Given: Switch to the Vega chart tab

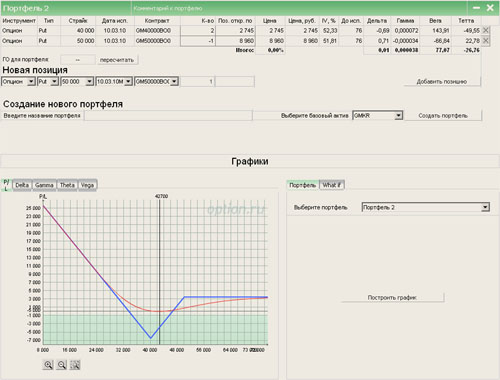Looking at the screenshot, I should tap(87, 185).
